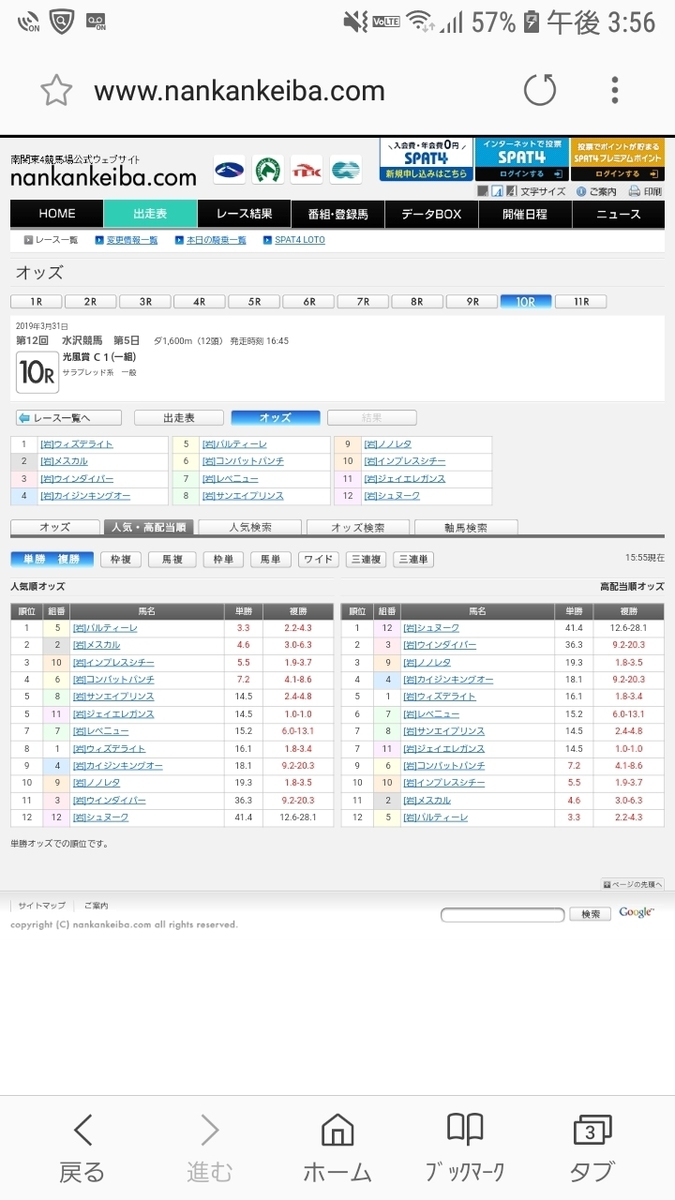Viewport: 675px width, 1200px height.
Task: Switch to the 9R race tab
Action: [x=470, y=301]
